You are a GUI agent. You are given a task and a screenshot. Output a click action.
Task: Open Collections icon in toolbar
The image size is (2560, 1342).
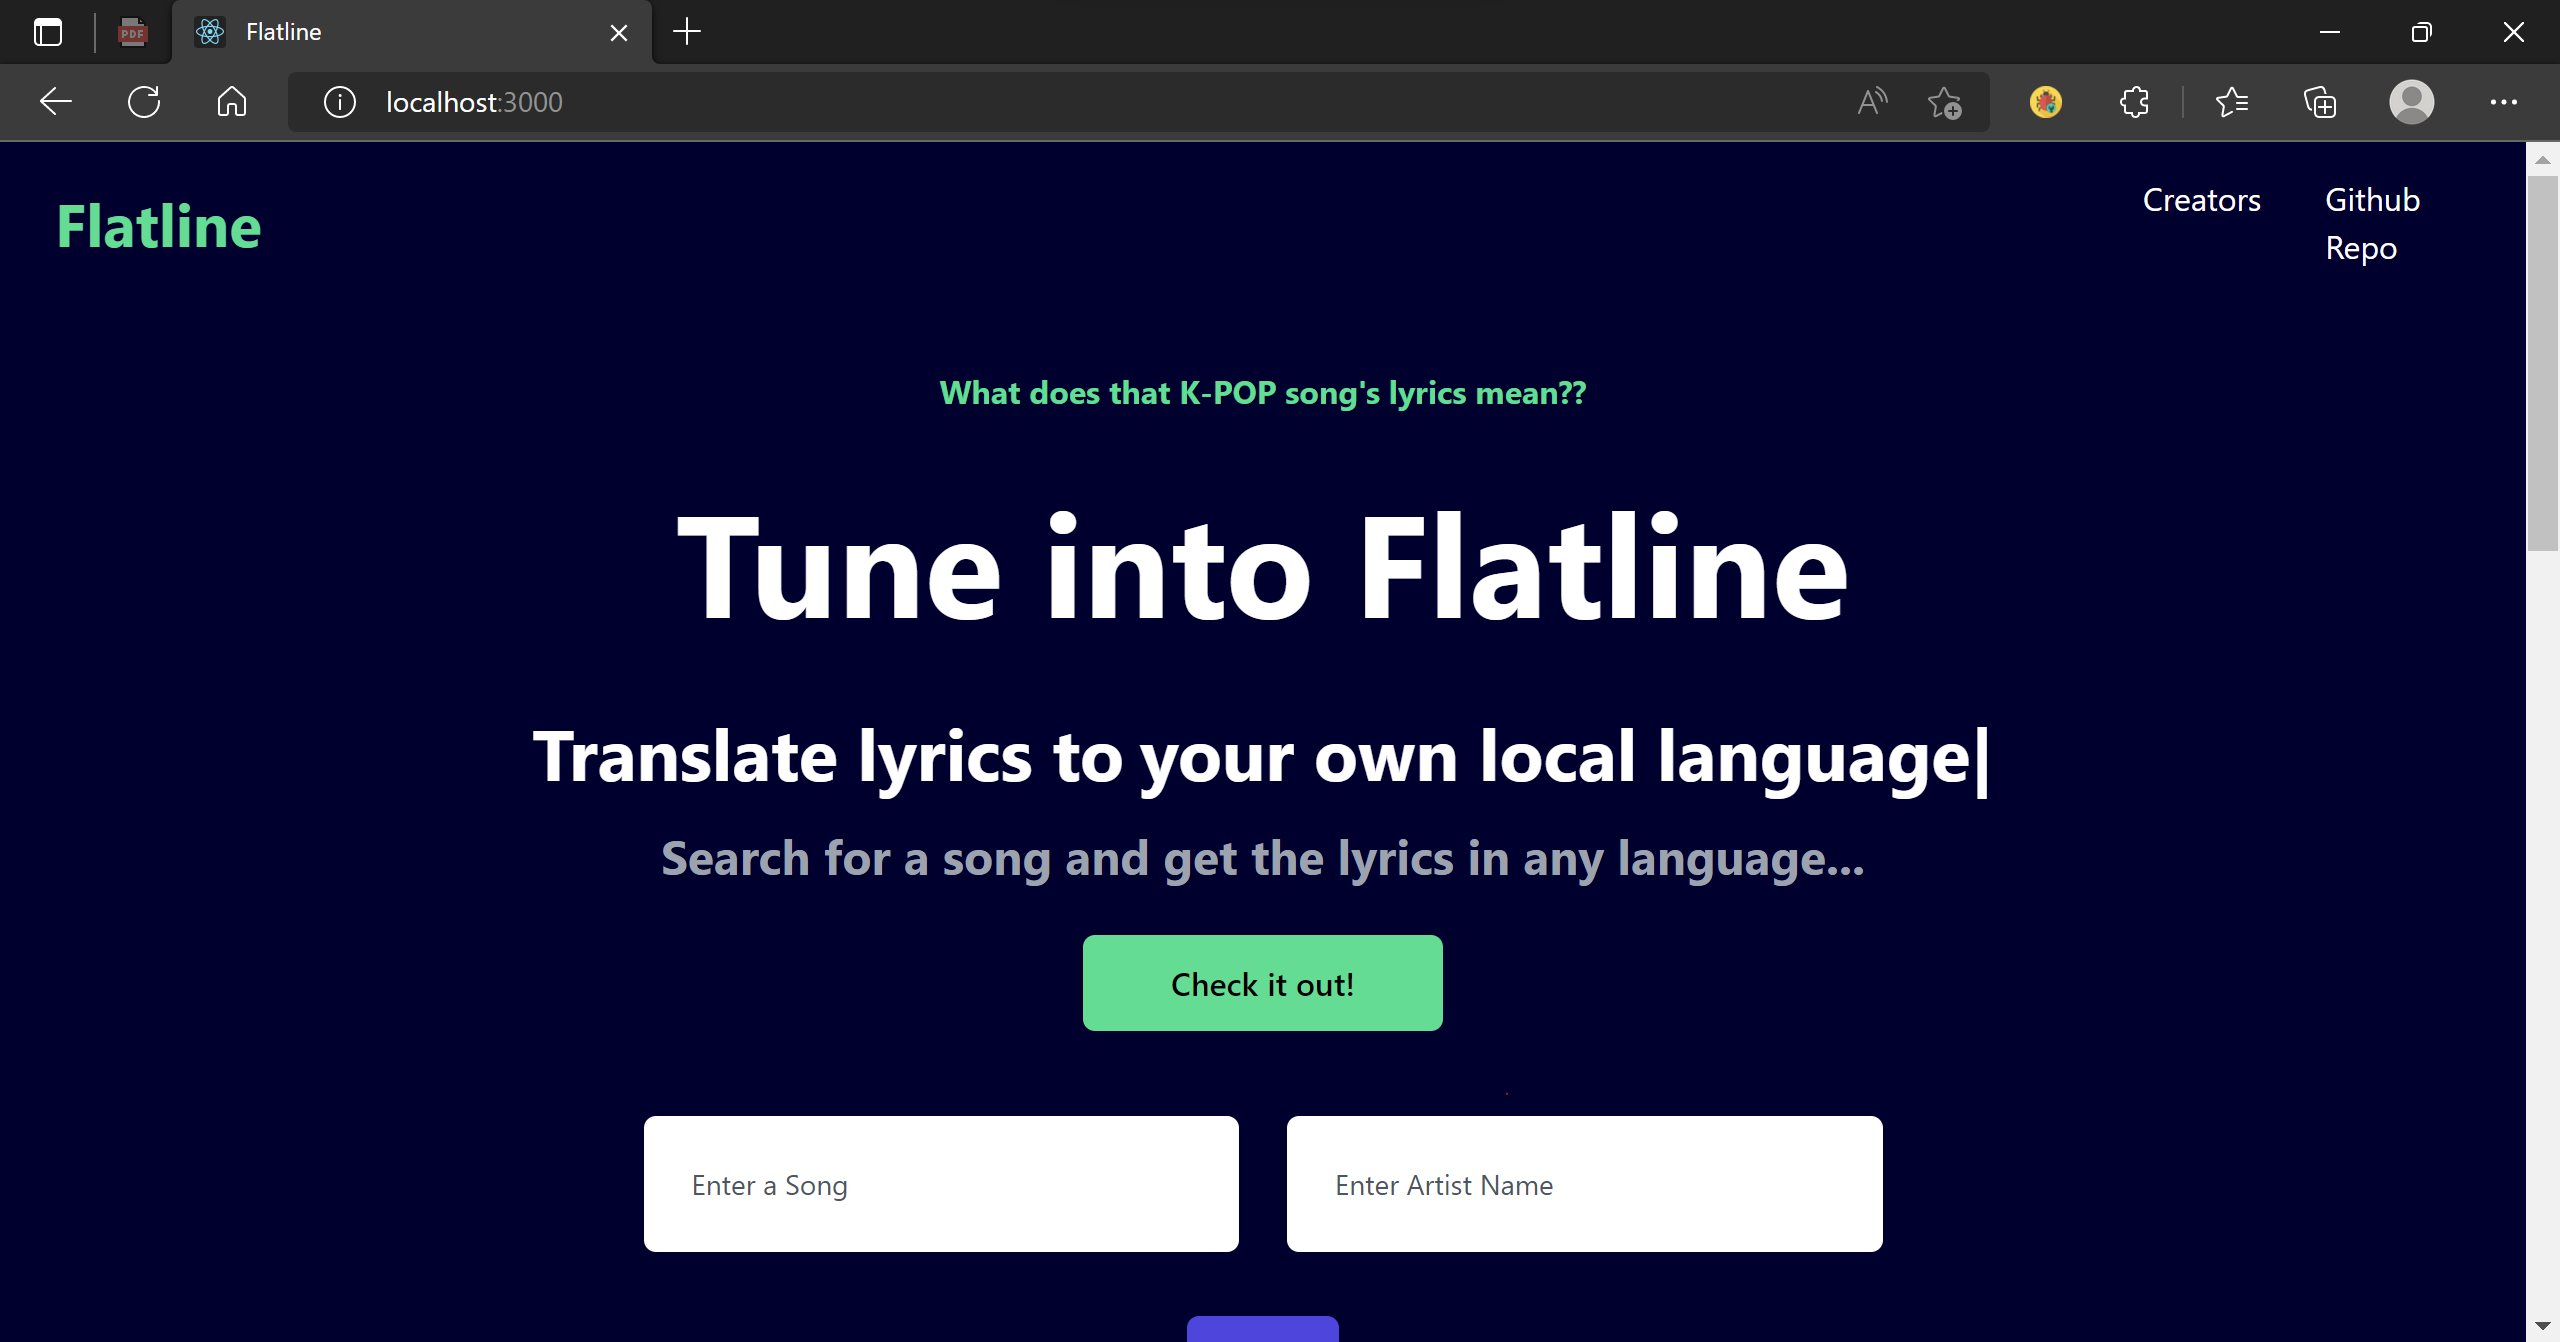[x=2320, y=102]
